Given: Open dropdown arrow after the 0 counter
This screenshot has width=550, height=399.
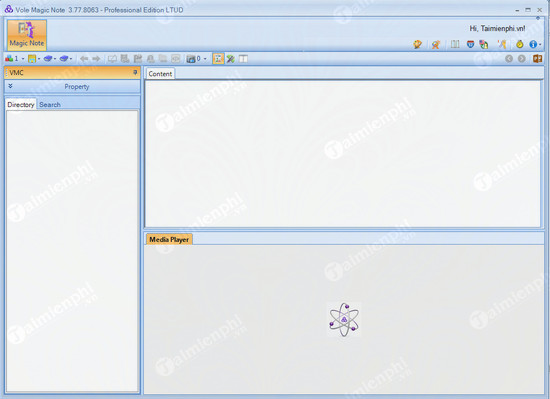Looking at the screenshot, I should 205,59.
